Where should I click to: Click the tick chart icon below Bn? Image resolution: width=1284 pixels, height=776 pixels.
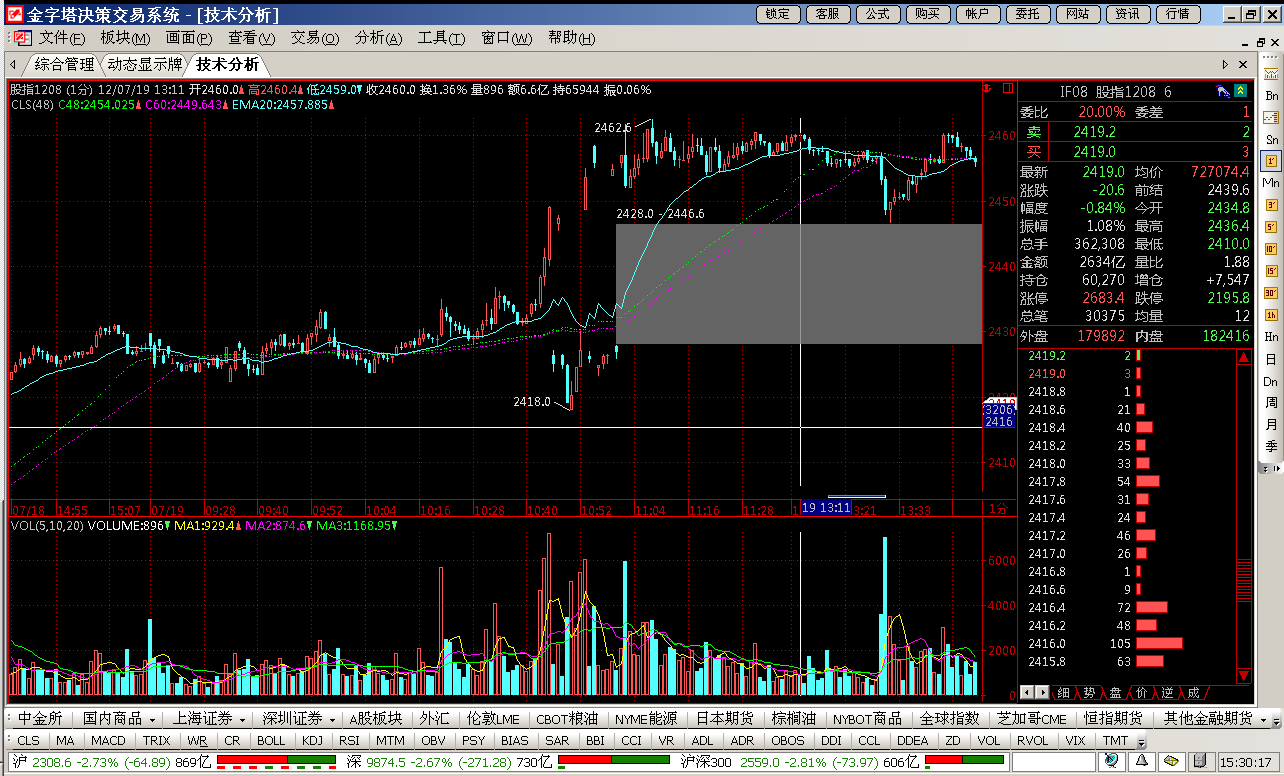pyautogui.click(x=1271, y=117)
